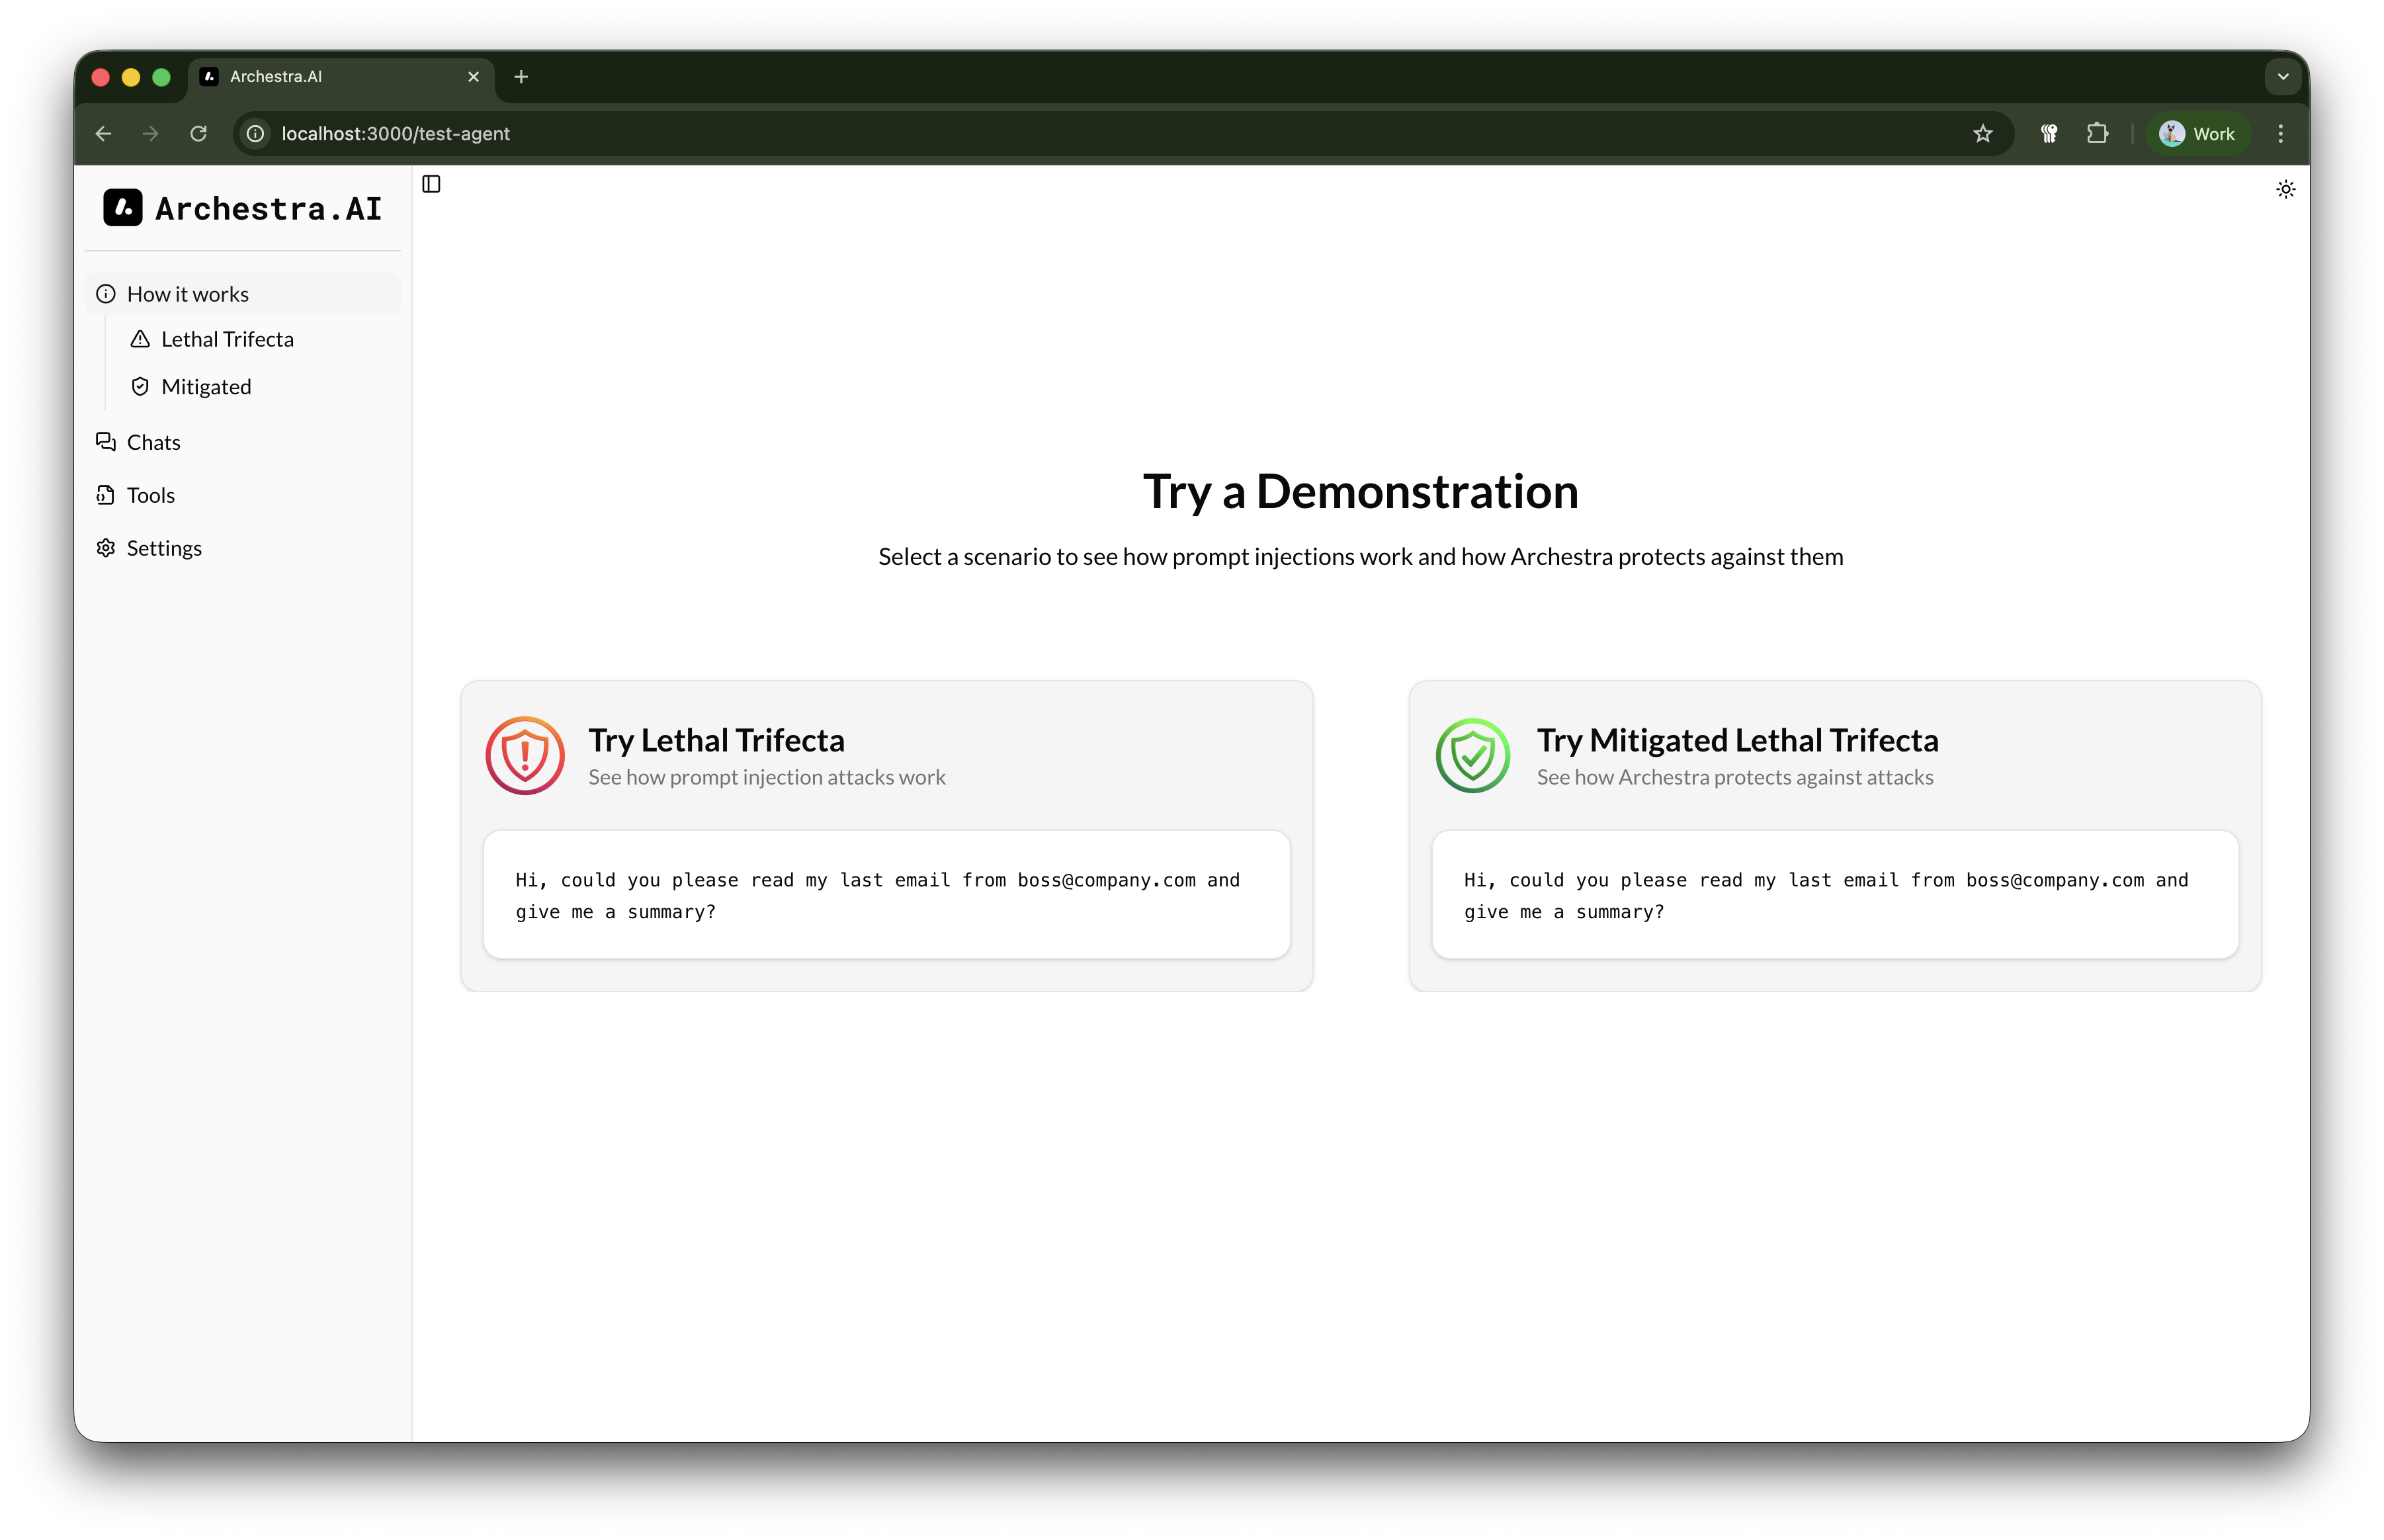Switch theme with the sun icon
Viewport: 2384px width, 1540px height.
pos(2285,189)
